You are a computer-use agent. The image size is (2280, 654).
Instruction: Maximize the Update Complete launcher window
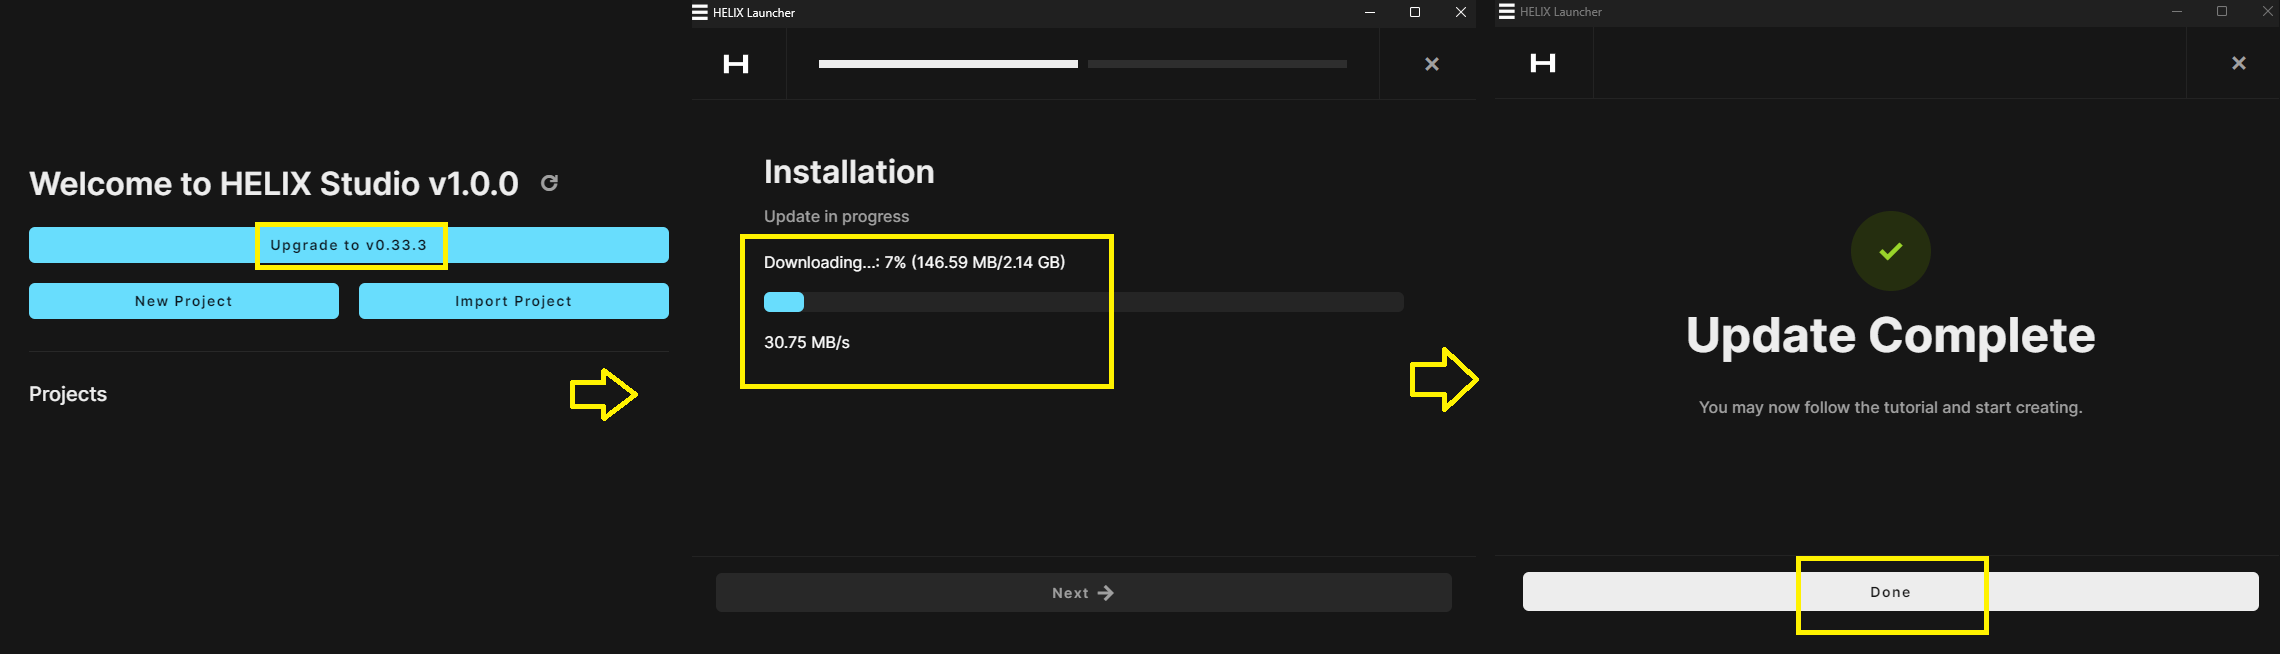pos(2221,11)
